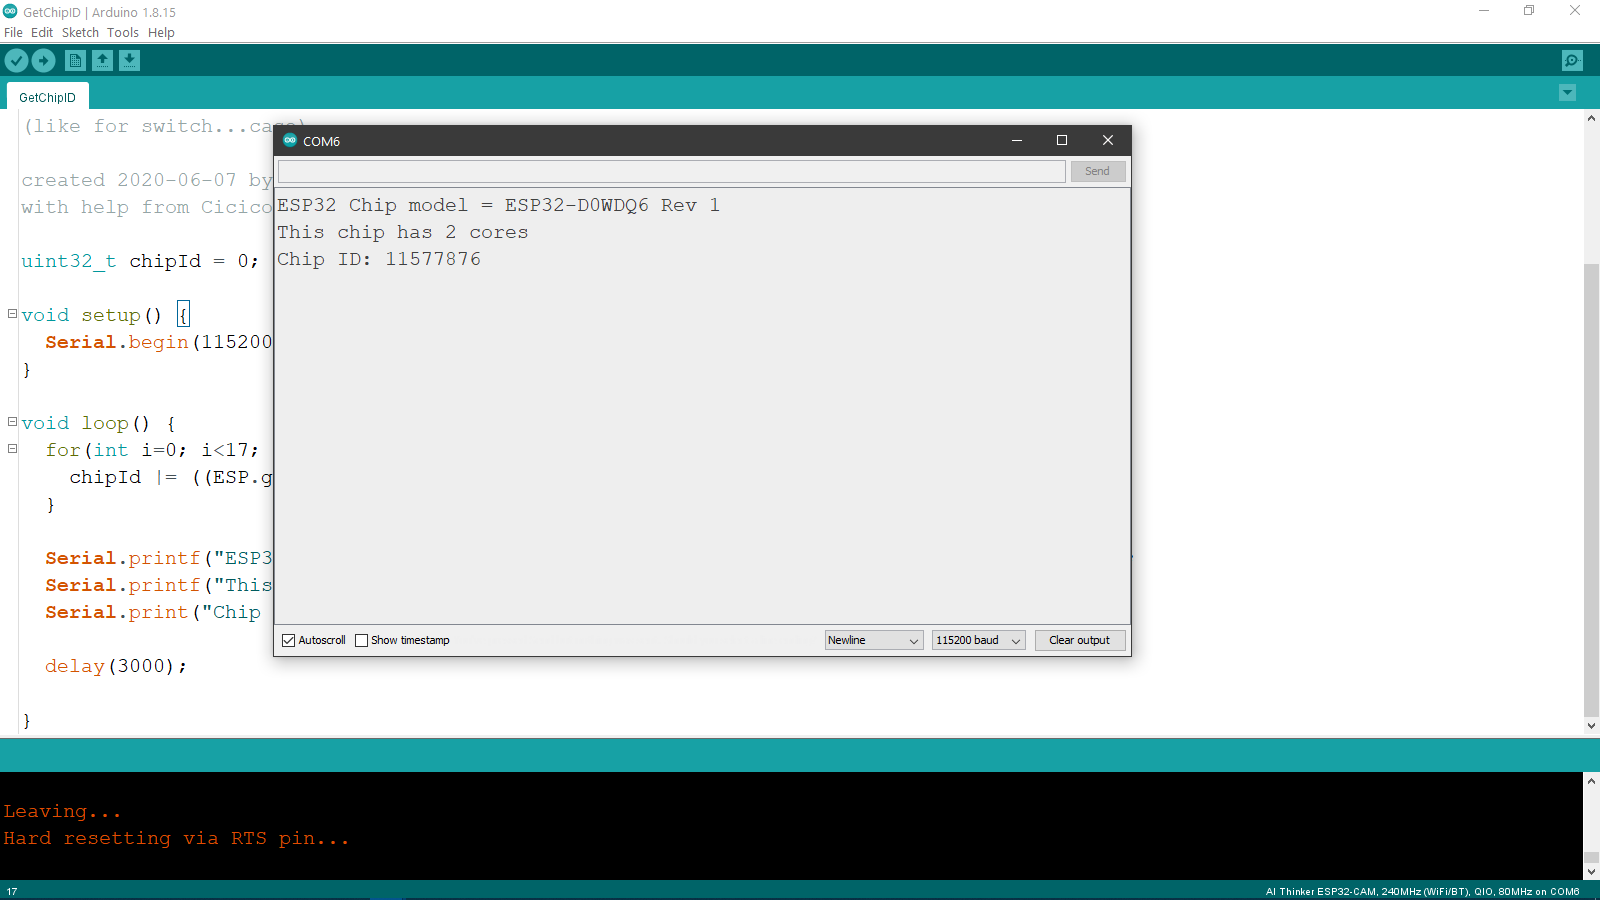
Task: Select the GetChipID sketch tab
Action: pyautogui.click(x=47, y=97)
